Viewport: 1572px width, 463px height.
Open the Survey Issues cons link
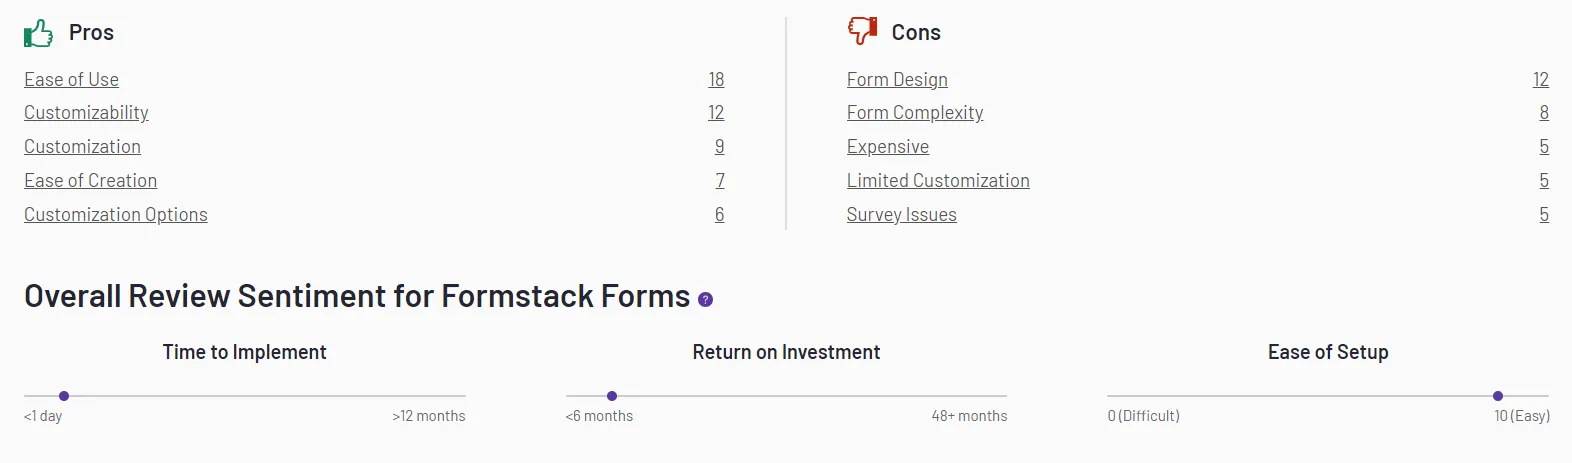[x=902, y=215]
